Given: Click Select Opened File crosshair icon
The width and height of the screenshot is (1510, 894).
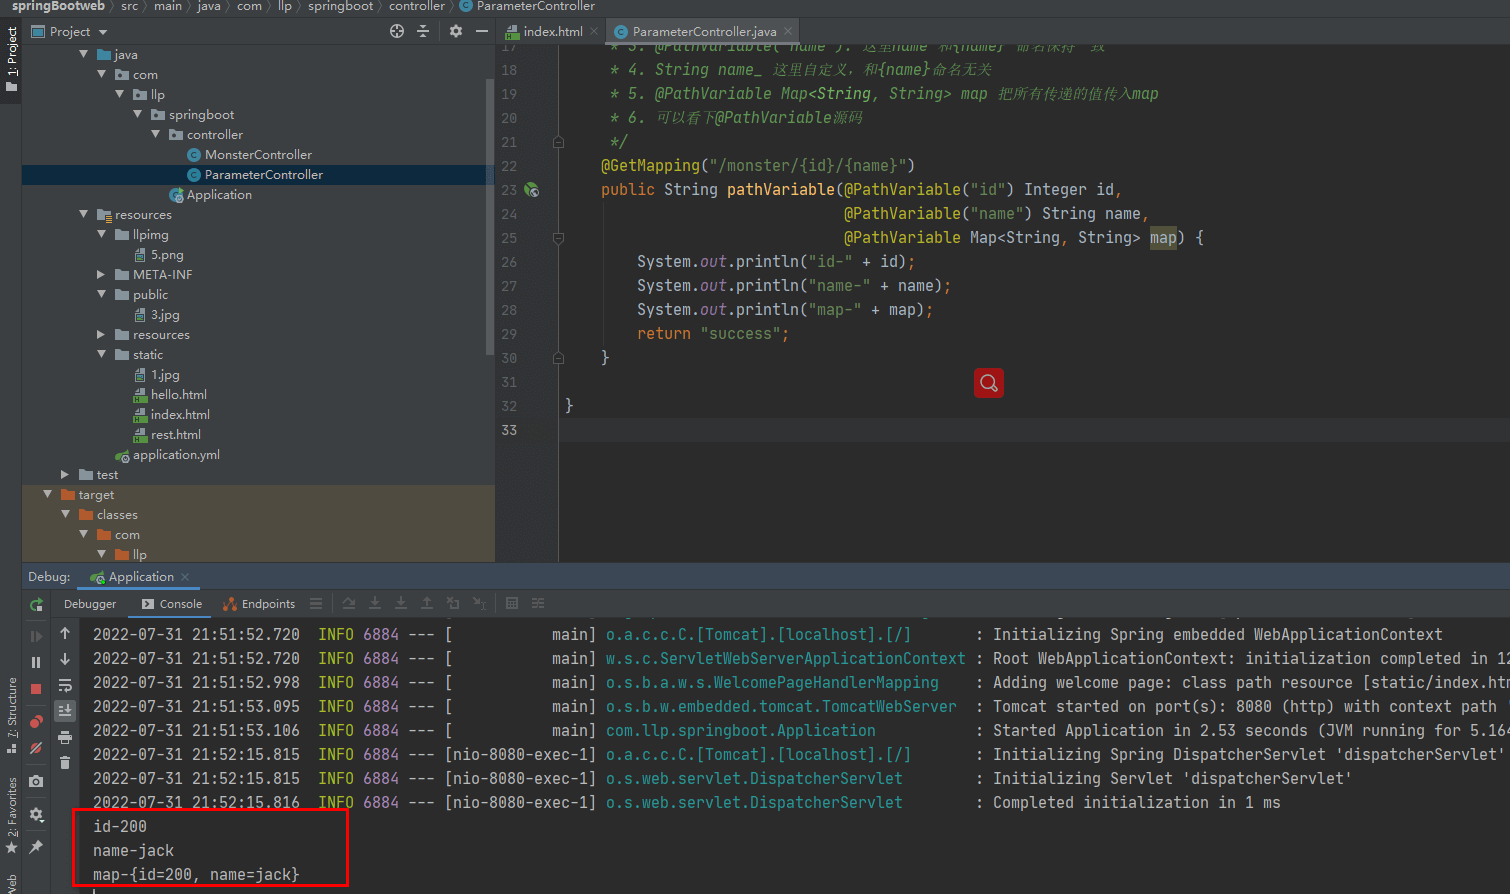Looking at the screenshot, I should point(397,31).
